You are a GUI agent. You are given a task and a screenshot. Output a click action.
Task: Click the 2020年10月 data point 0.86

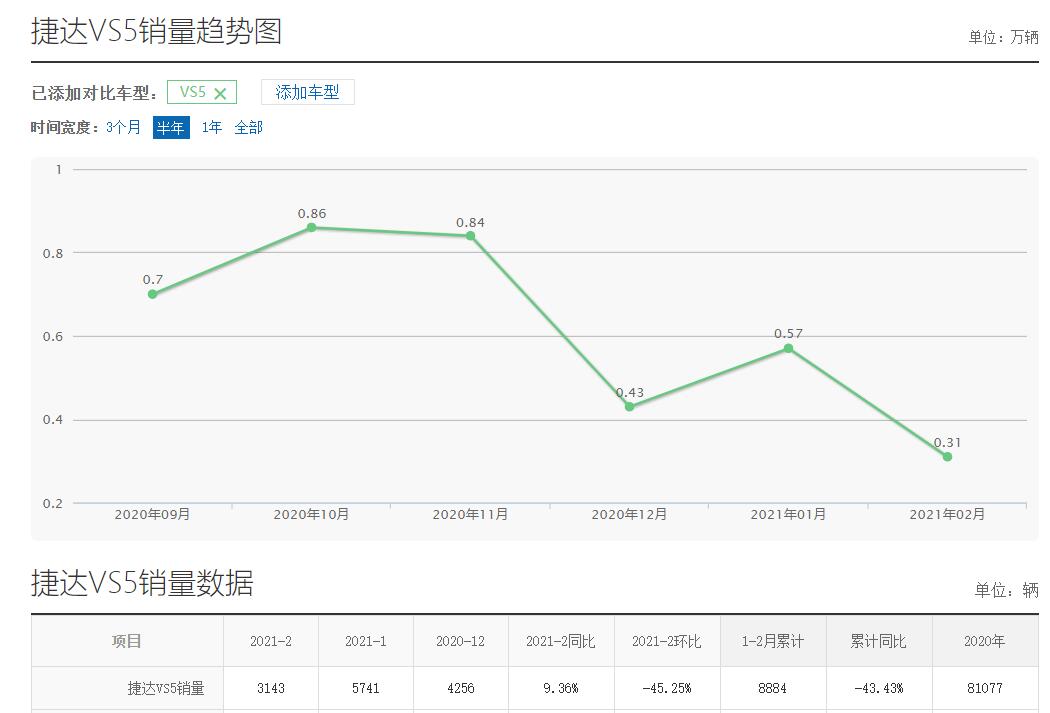[x=311, y=227]
